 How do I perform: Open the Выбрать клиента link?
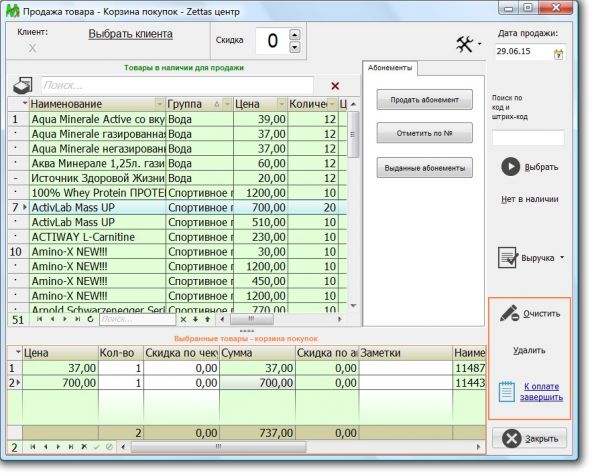[x=130, y=34]
